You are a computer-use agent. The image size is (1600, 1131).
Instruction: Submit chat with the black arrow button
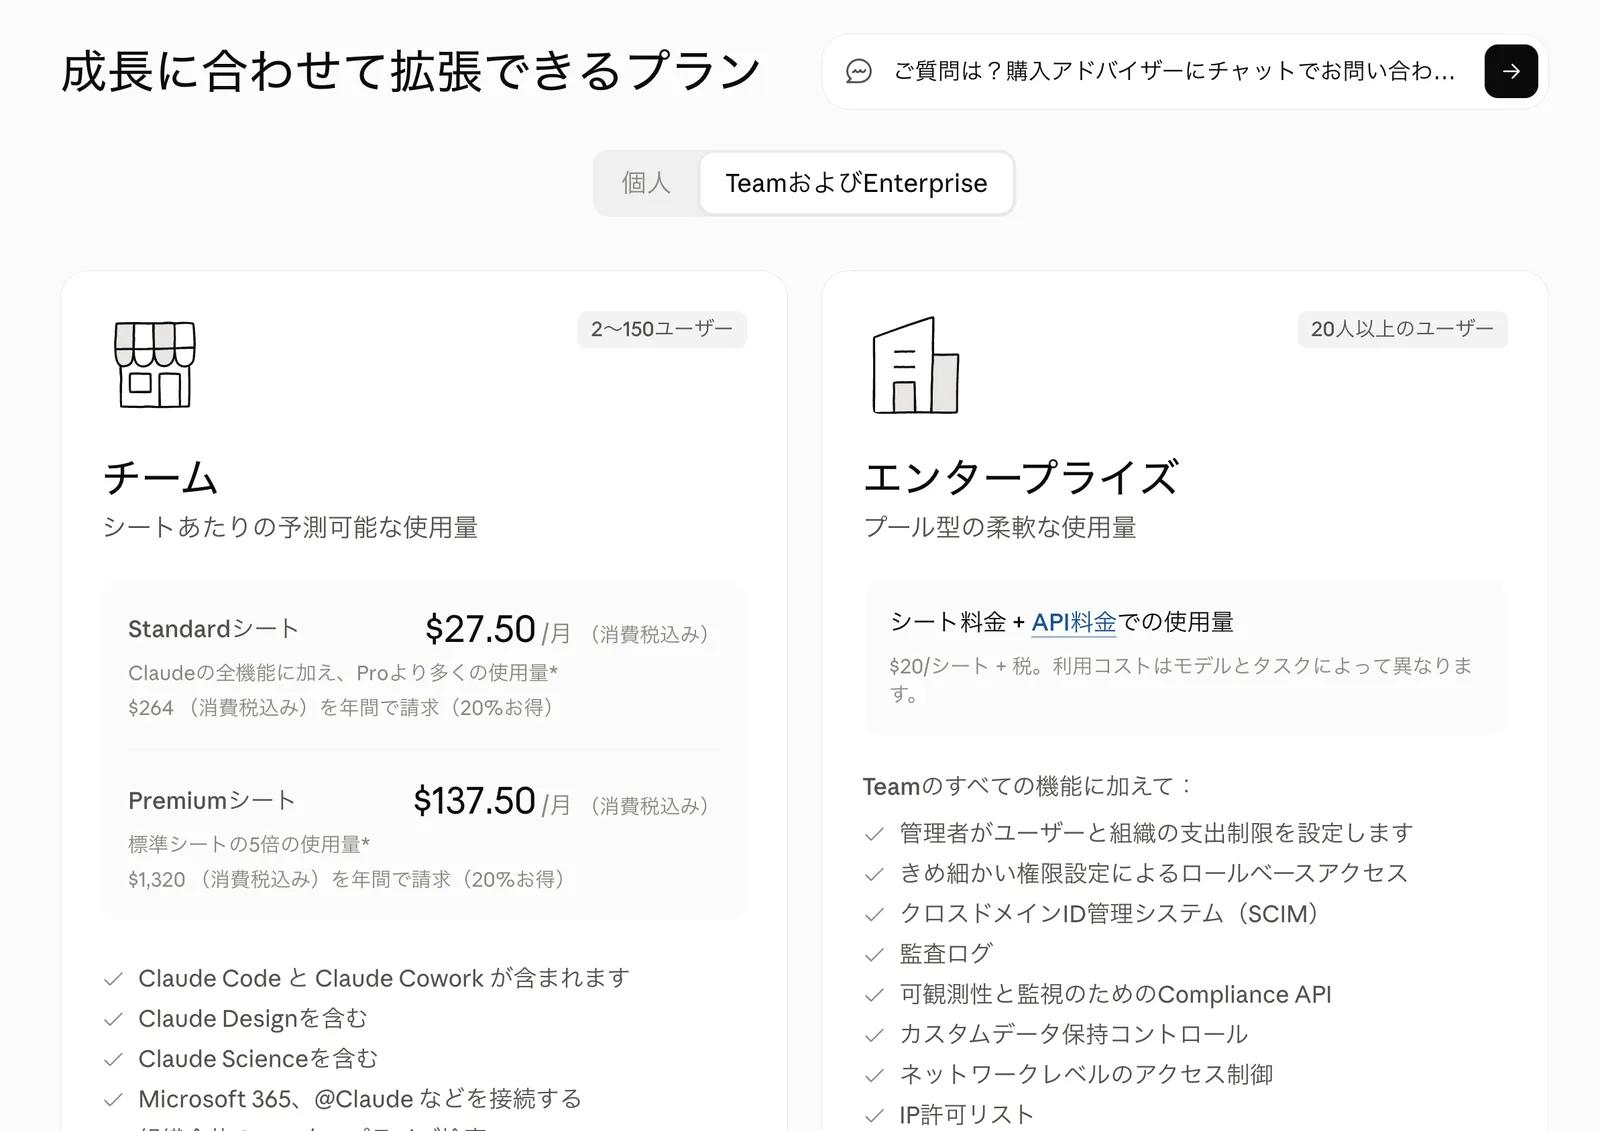tap(1511, 71)
